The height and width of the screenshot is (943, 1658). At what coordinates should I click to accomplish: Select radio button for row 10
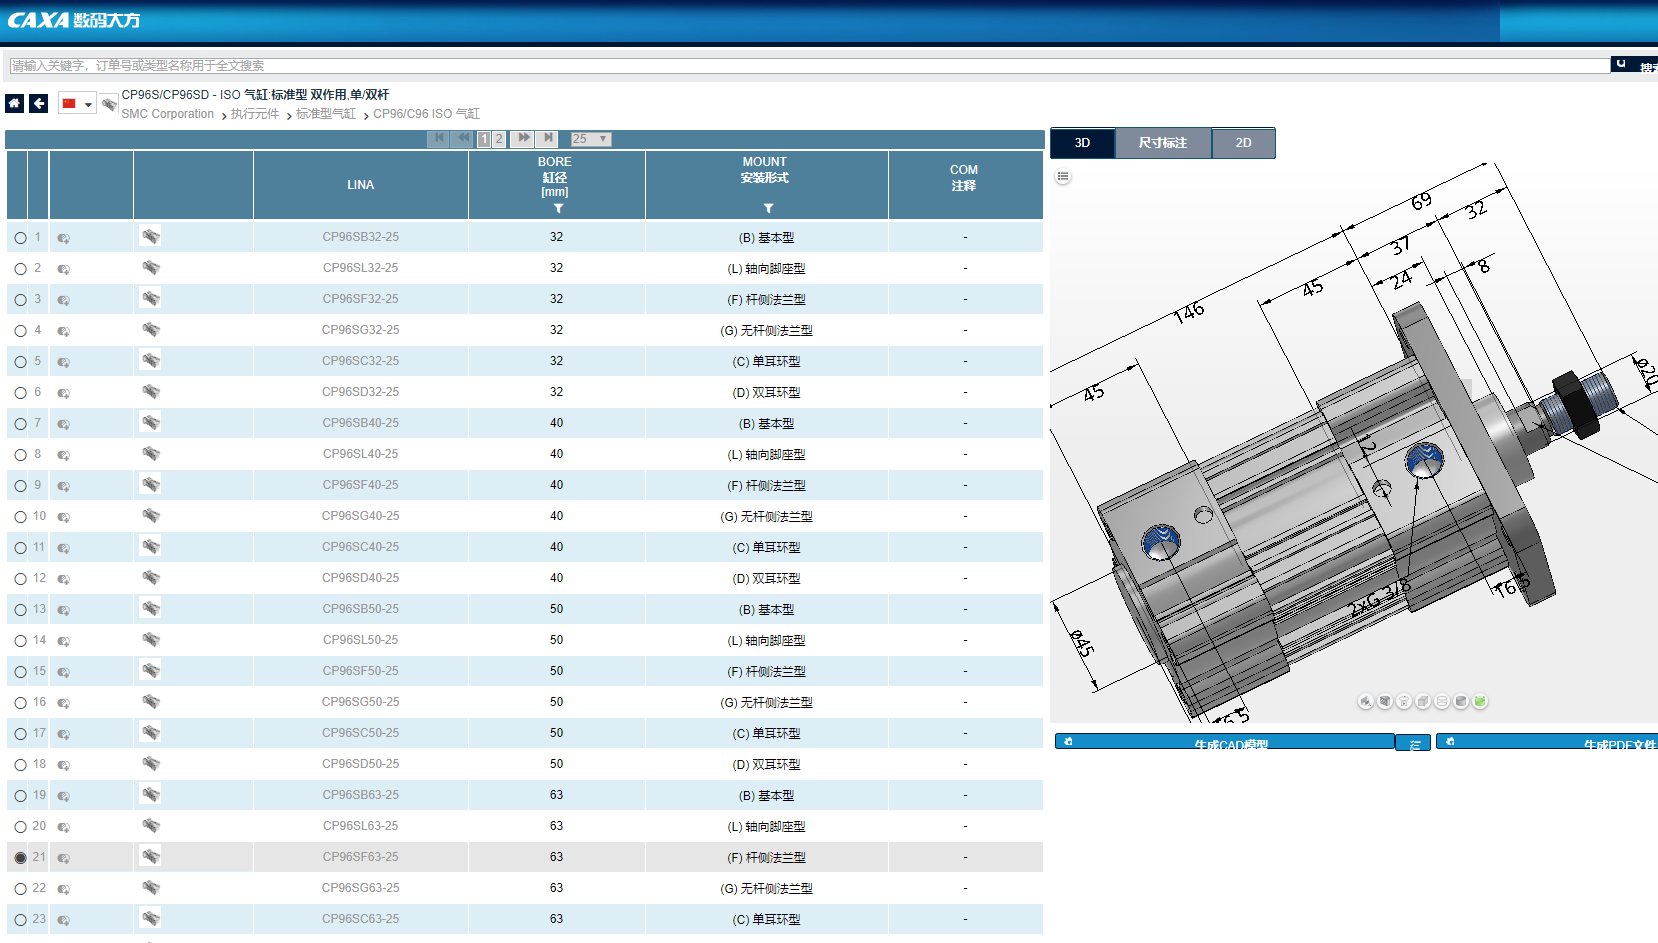point(20,517)
